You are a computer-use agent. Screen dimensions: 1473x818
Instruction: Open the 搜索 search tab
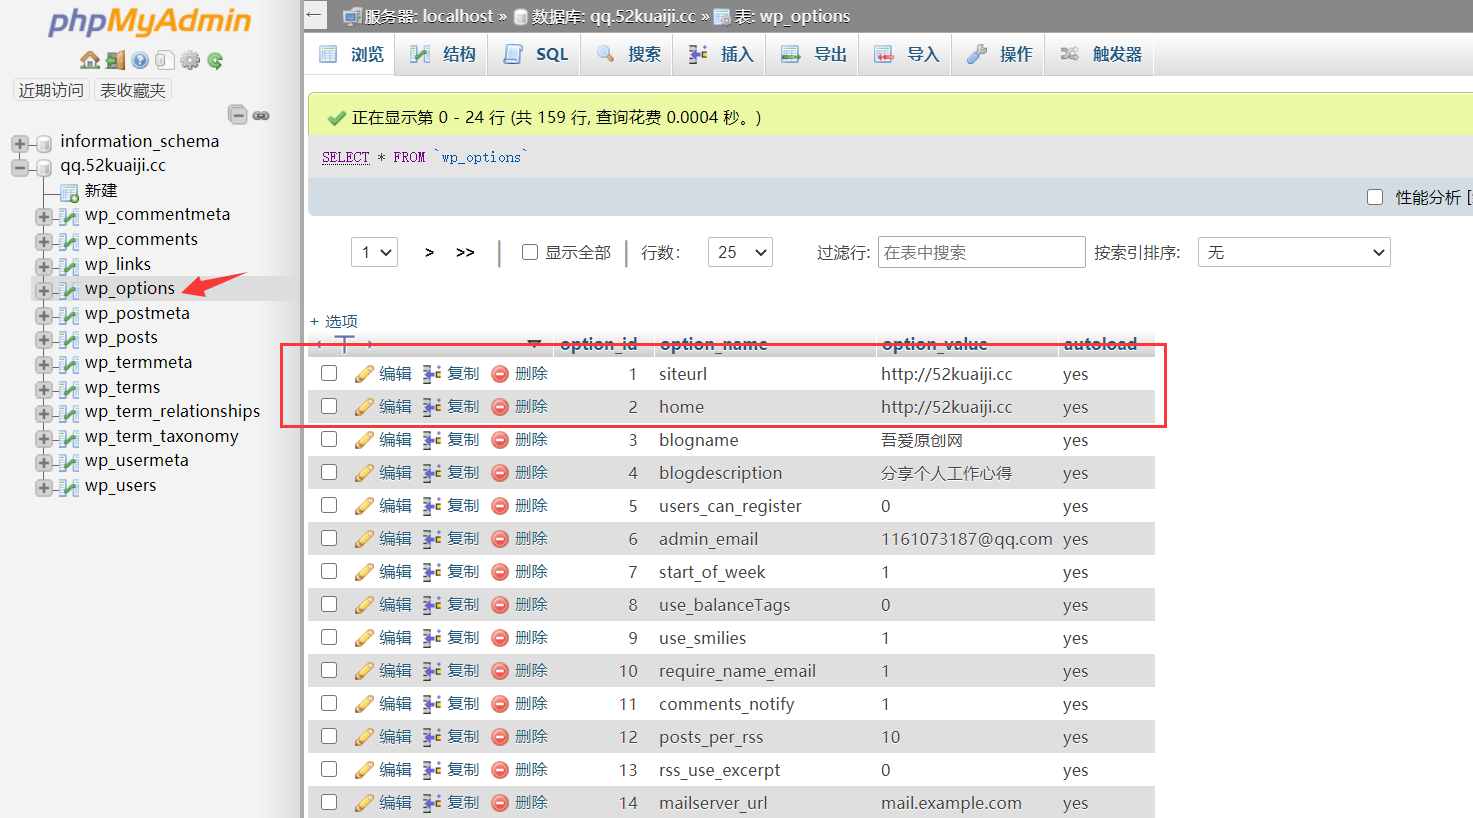629,54
